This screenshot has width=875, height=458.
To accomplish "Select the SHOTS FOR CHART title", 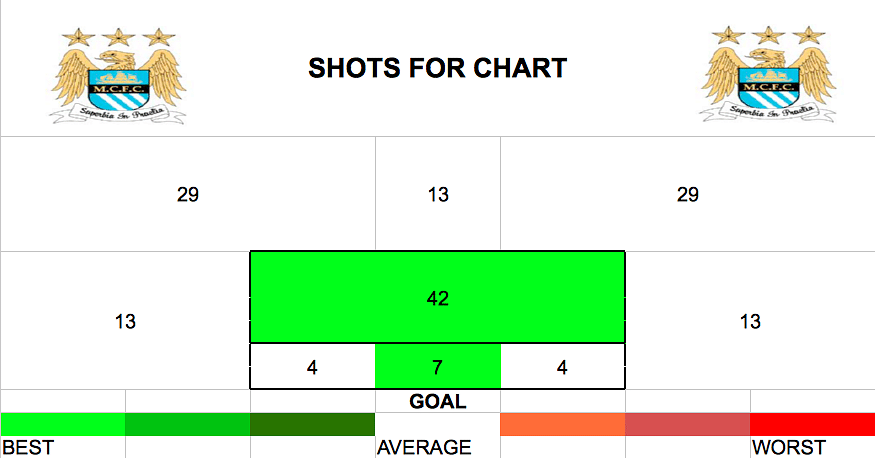I will click(x=438, y=68).
